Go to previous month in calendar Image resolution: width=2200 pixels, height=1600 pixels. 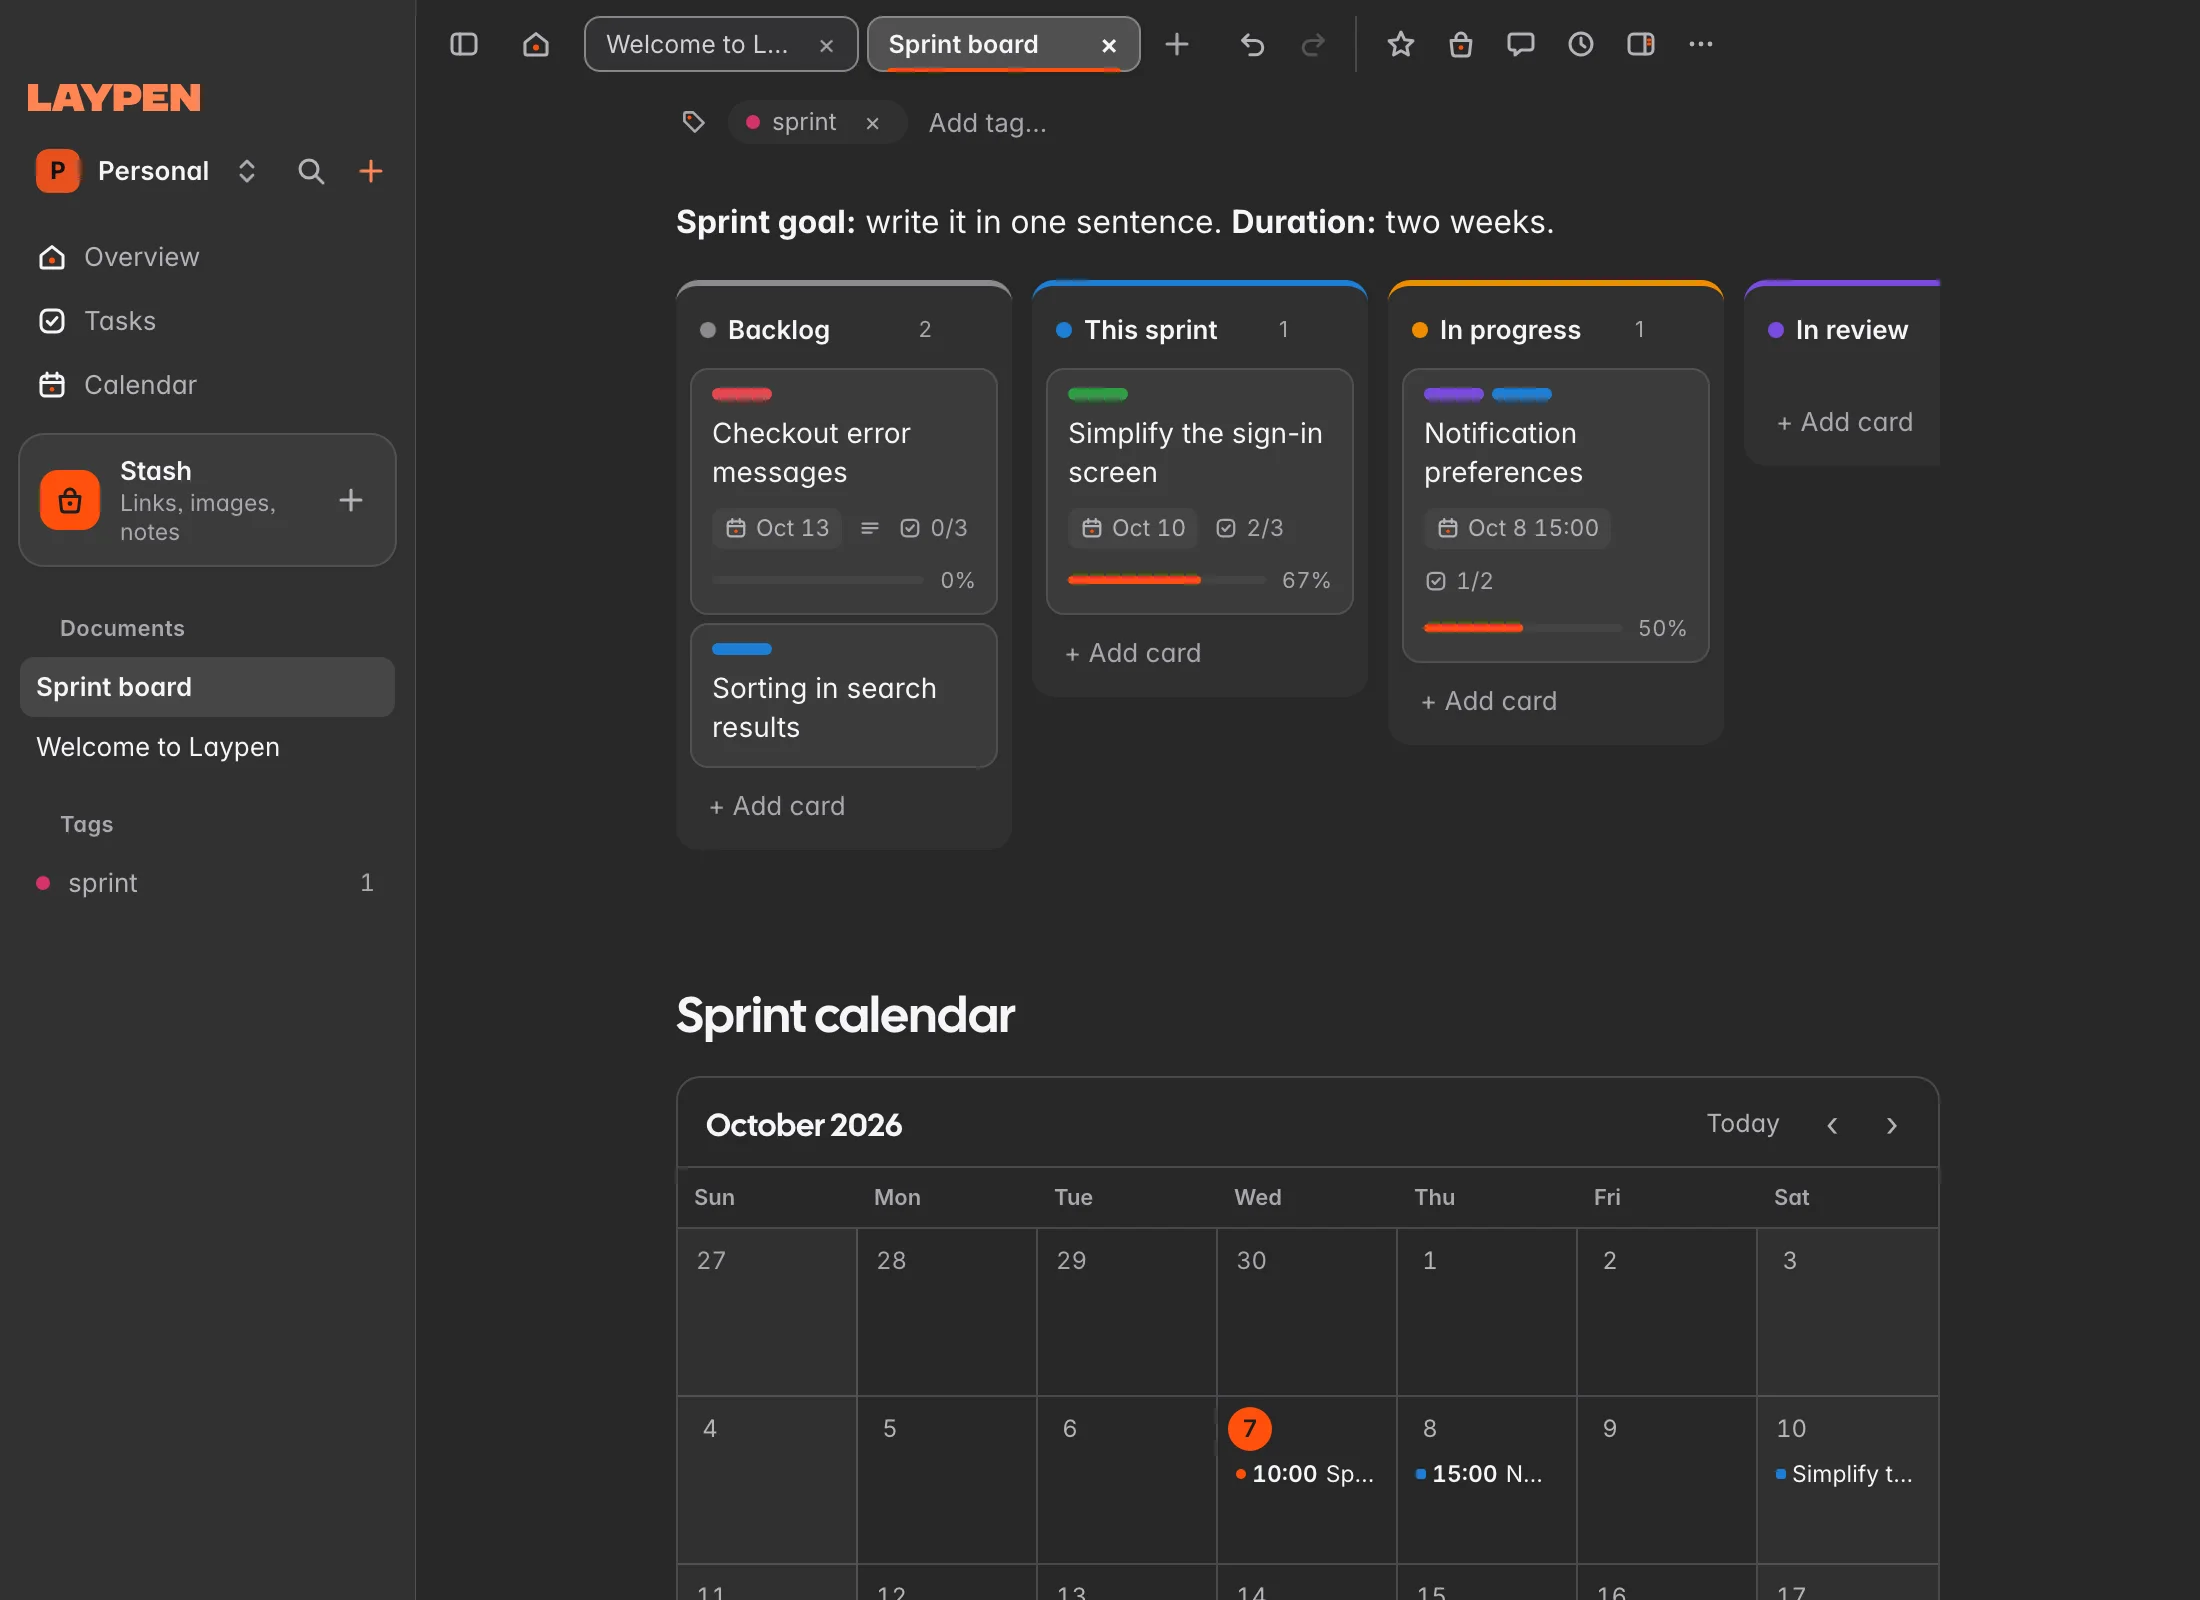(x=1832, y=1125)
